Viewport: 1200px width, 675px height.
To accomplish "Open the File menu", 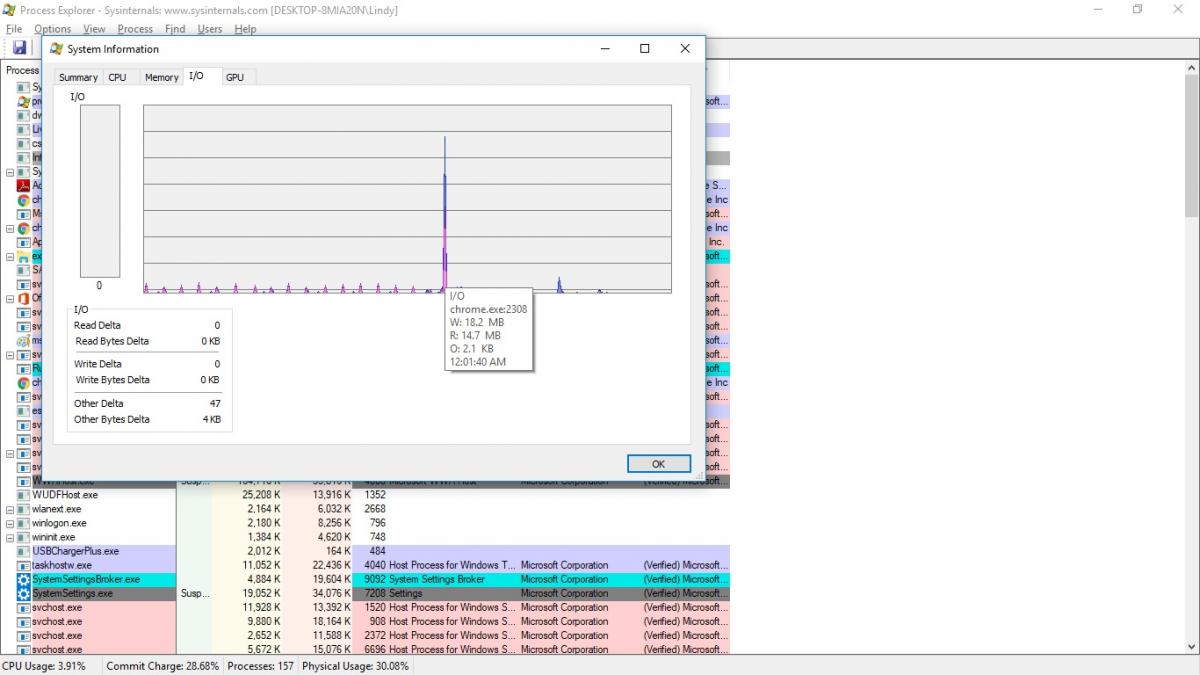I will [13, 29].
